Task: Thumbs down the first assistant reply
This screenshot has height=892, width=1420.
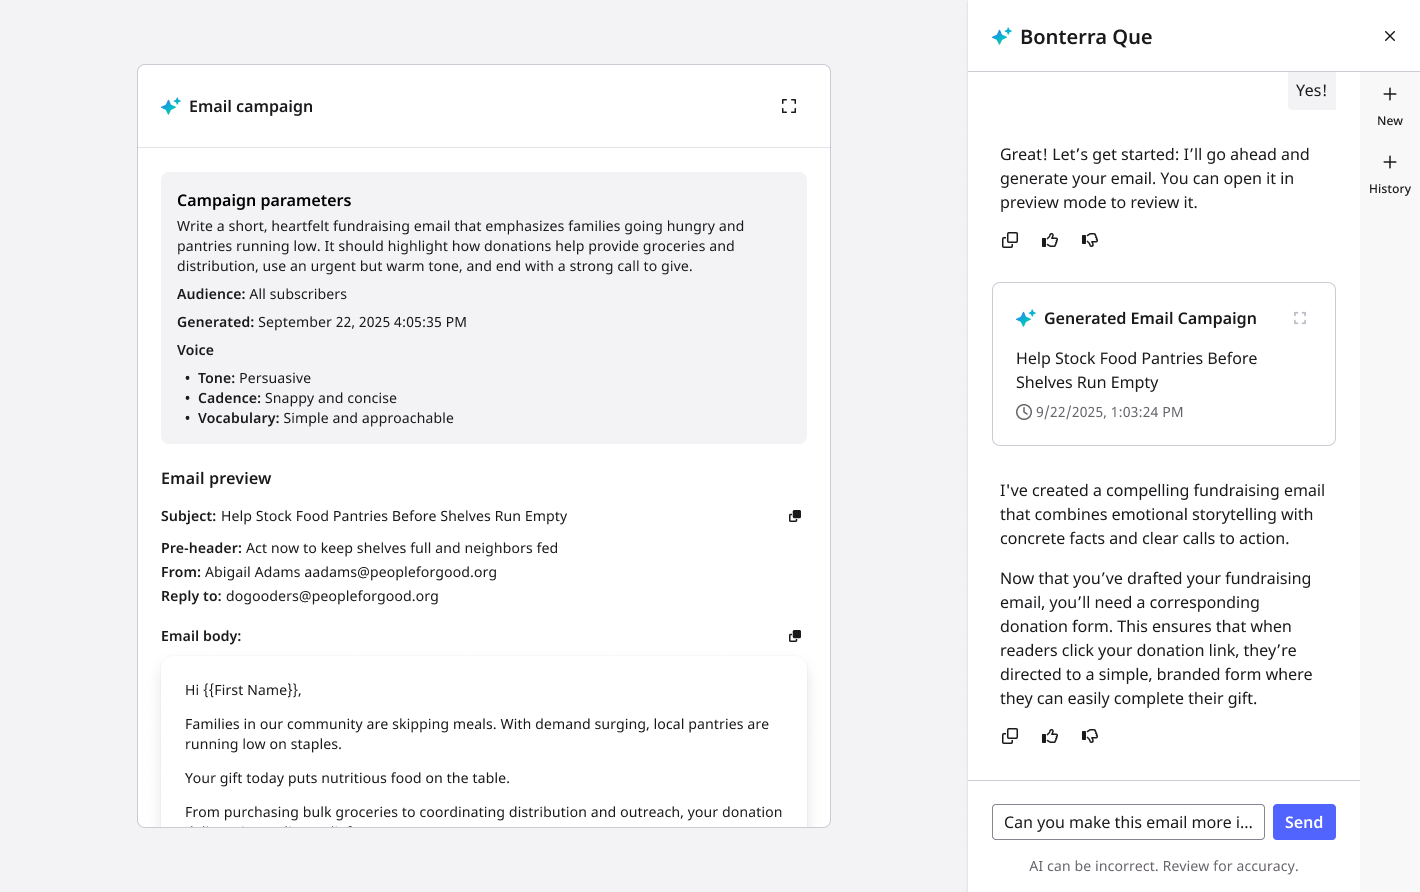Action: pos(1090,240)
